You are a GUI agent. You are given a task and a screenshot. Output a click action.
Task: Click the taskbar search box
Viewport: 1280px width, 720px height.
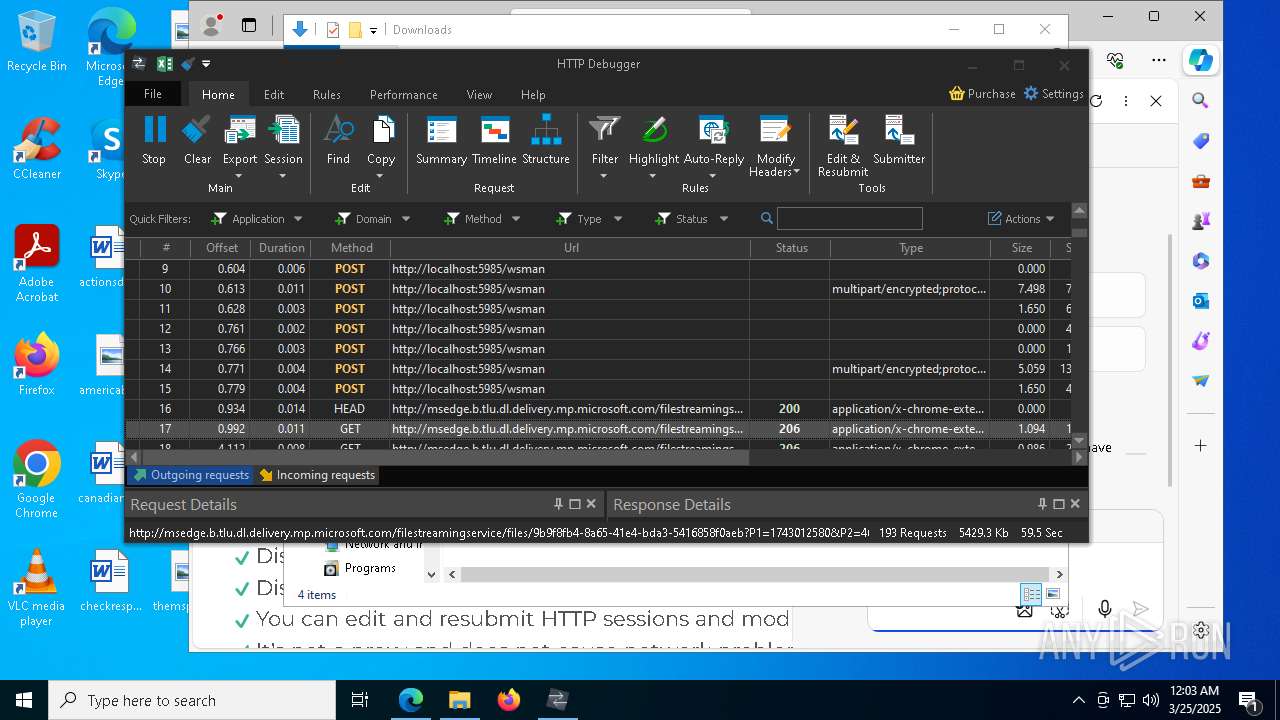(192, 700)
